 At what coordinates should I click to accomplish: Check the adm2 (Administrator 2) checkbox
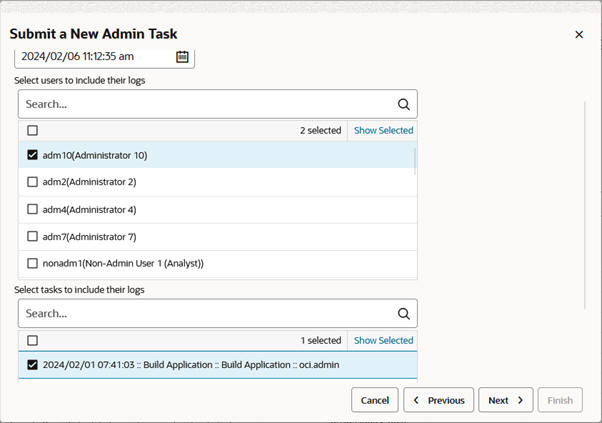[x=33, y=182]
